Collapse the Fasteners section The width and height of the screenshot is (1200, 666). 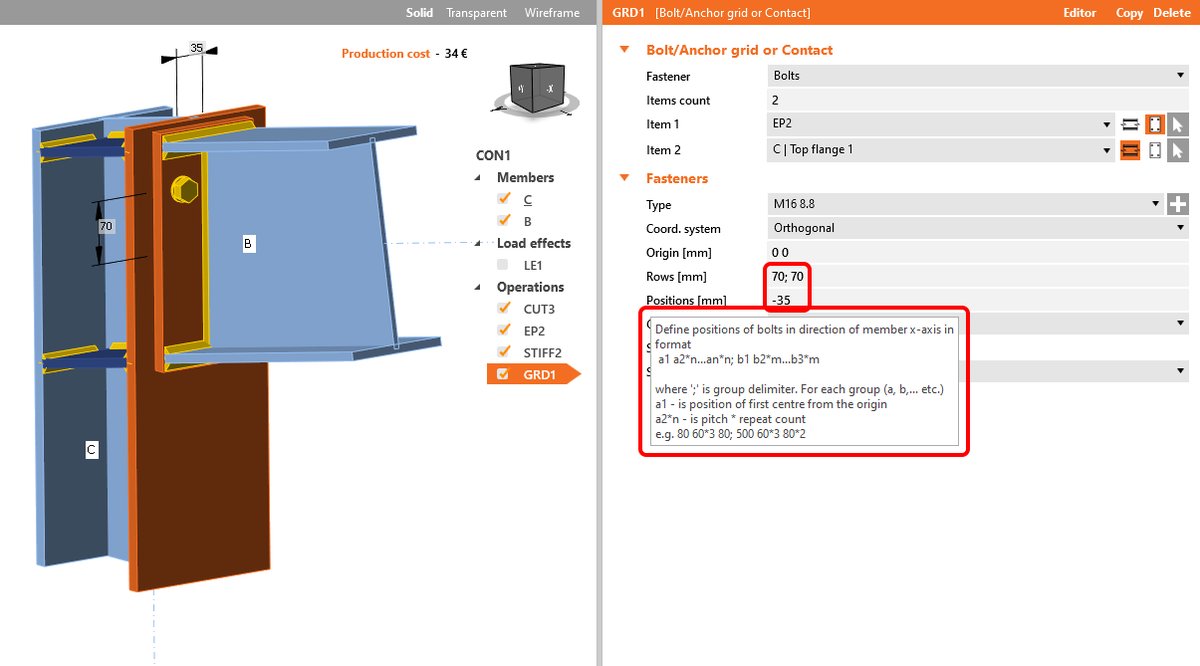coord(624,179)
